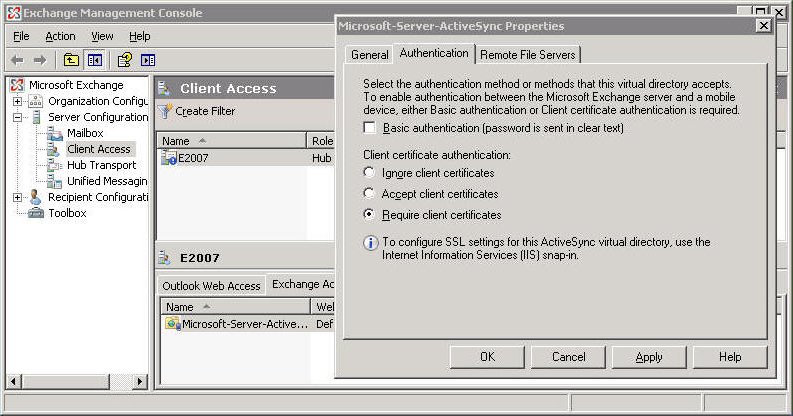The width and height of the screenshot is (793, 416).
Task: Toggle the Show/Hide action pane icon
Action: pyautogui.click(x=148, y=61)
